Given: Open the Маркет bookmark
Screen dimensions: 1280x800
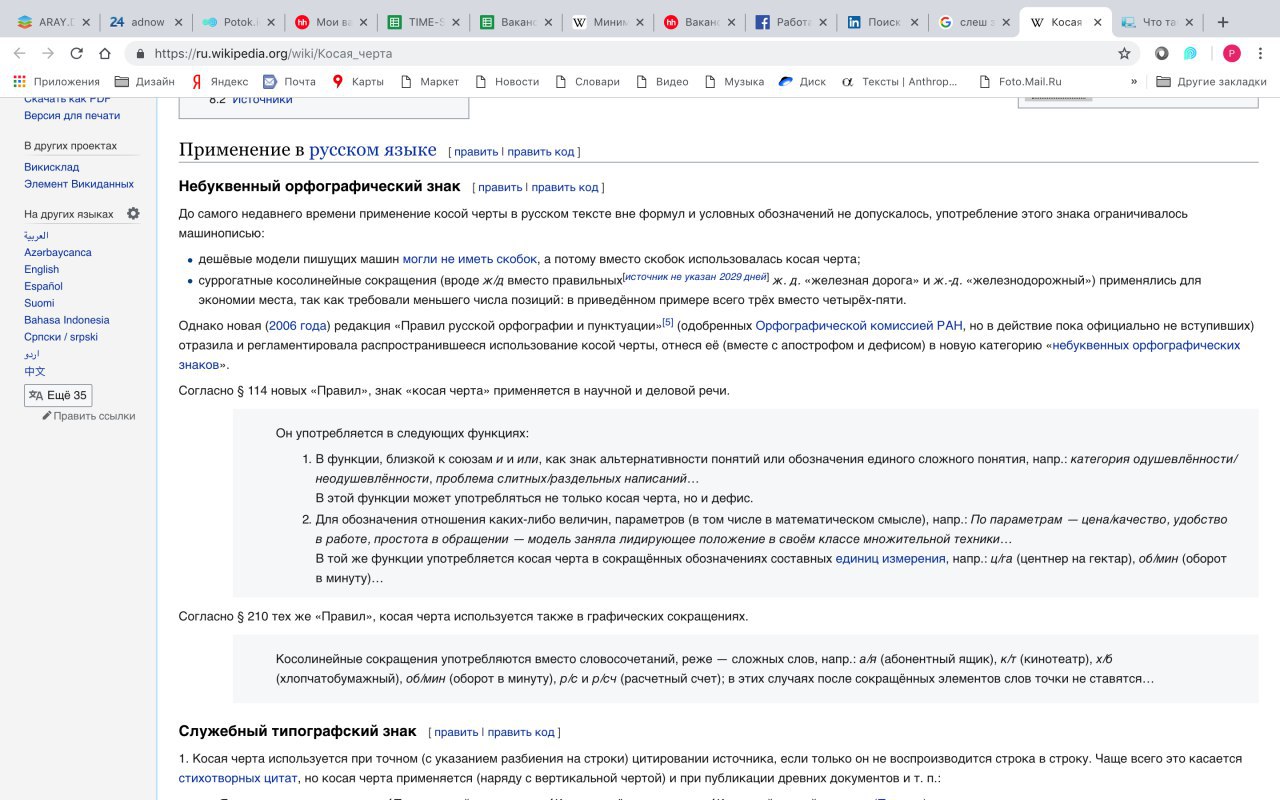Looking at the screenshot, I should (429, 81).
